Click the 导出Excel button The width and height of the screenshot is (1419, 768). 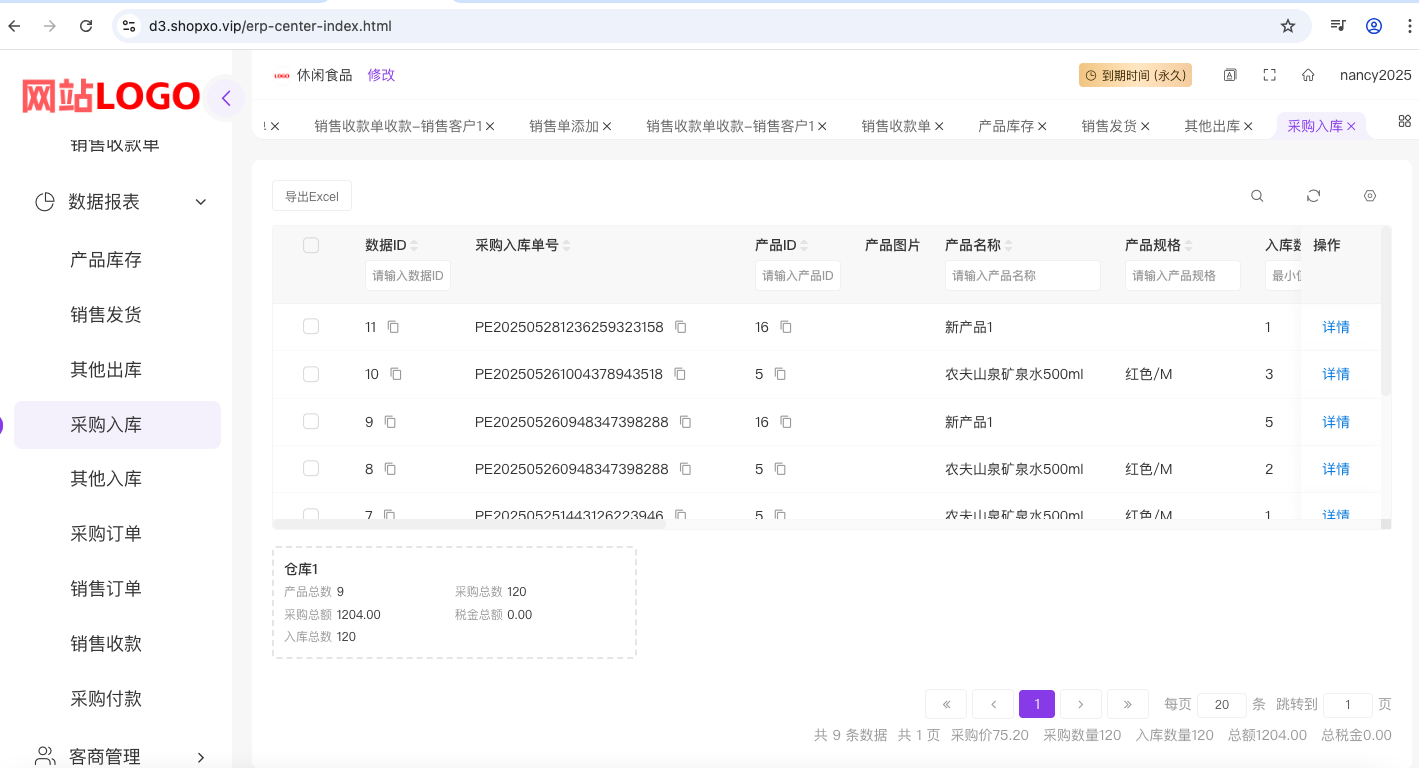click(312, 196)
